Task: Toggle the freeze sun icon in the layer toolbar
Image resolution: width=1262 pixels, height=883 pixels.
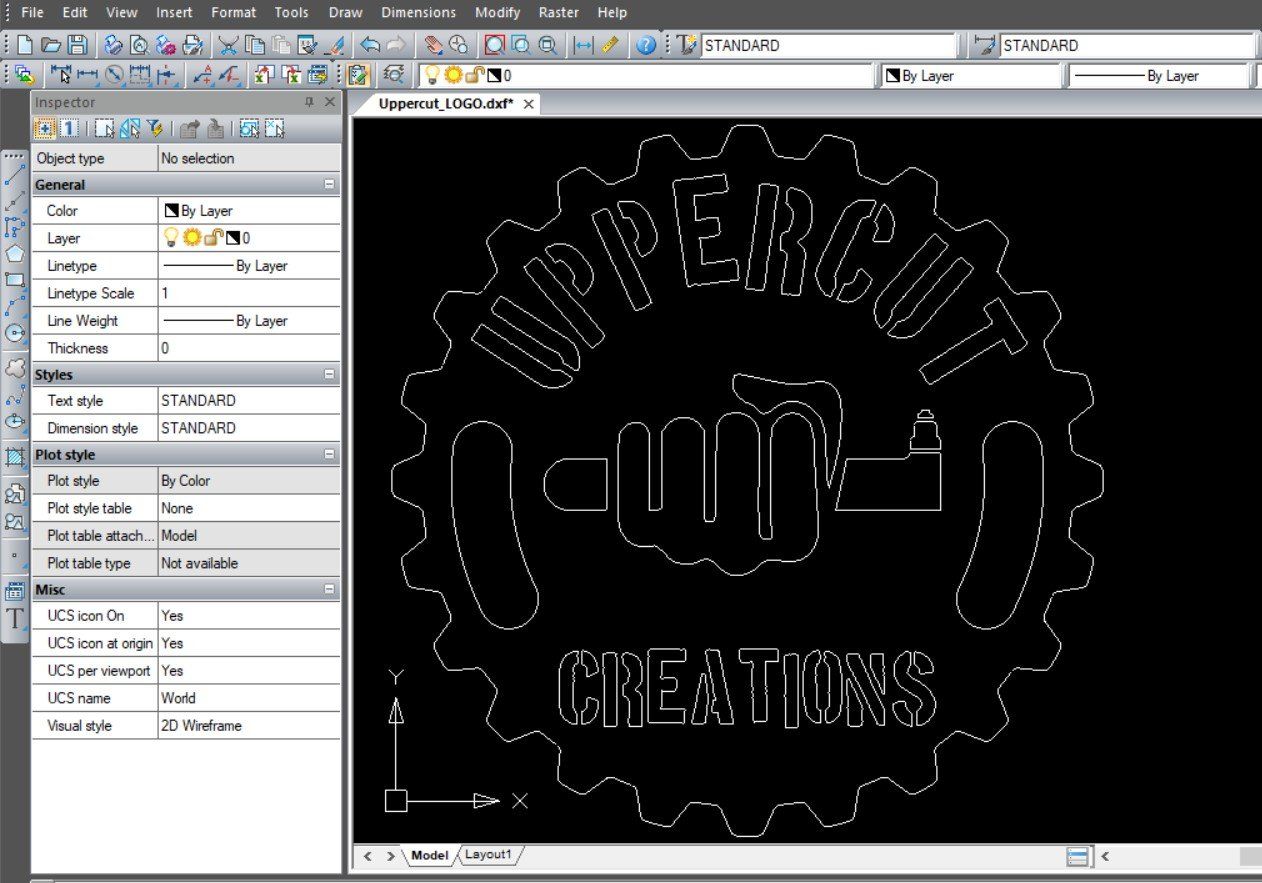Action: coord(453,75)
